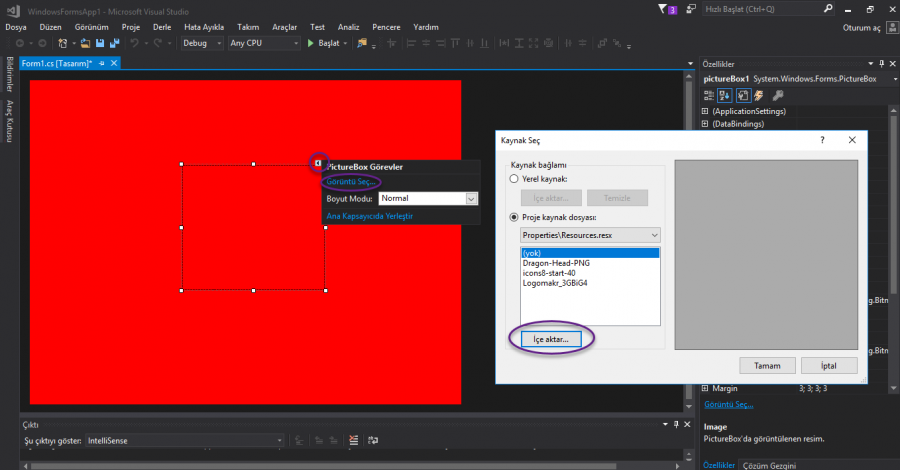This screenshot has width=900, height=470.
Task: Expand the (DataBindings) property node
Action: [x=705, y=124]
